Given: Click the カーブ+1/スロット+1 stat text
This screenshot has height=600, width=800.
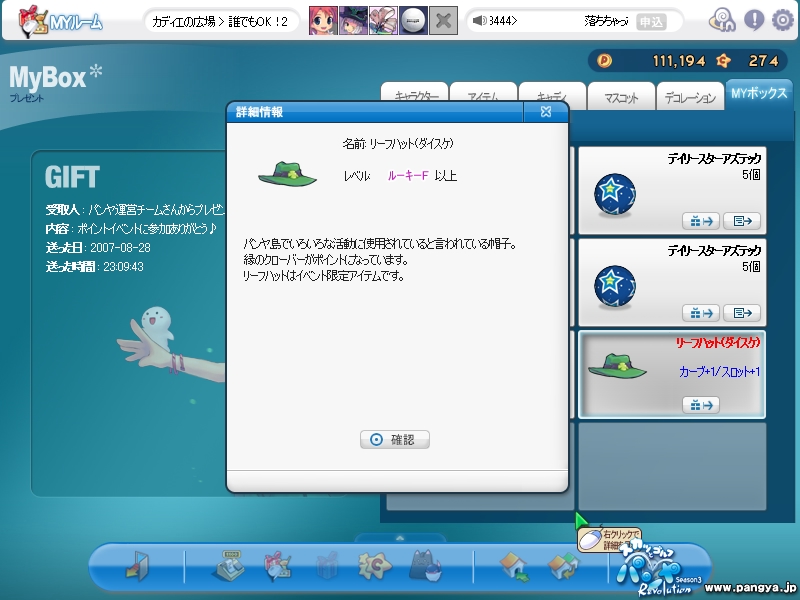Looking at the screenshot, I should point(719,372).
